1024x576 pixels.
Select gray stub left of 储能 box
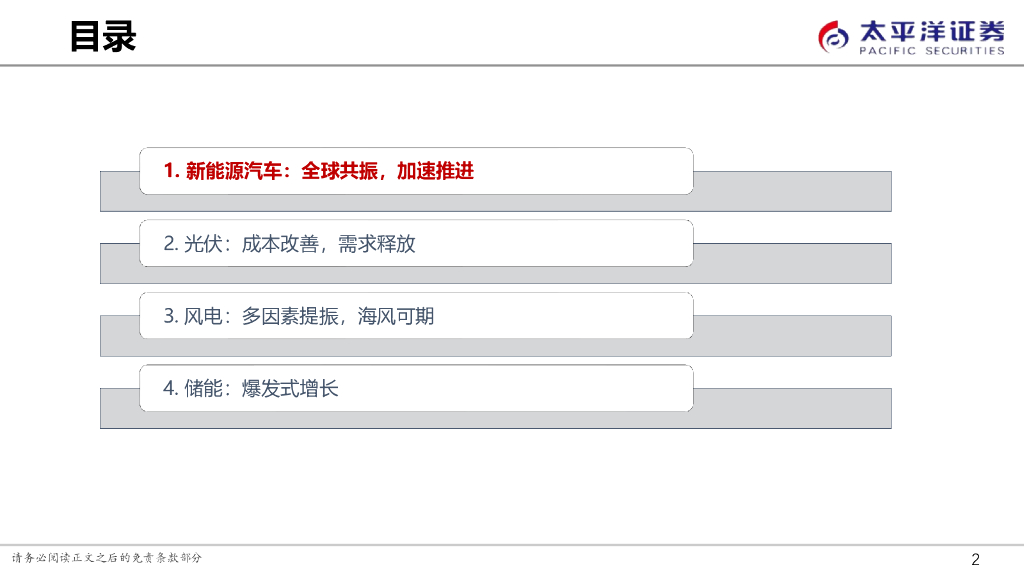coord(119,408)
